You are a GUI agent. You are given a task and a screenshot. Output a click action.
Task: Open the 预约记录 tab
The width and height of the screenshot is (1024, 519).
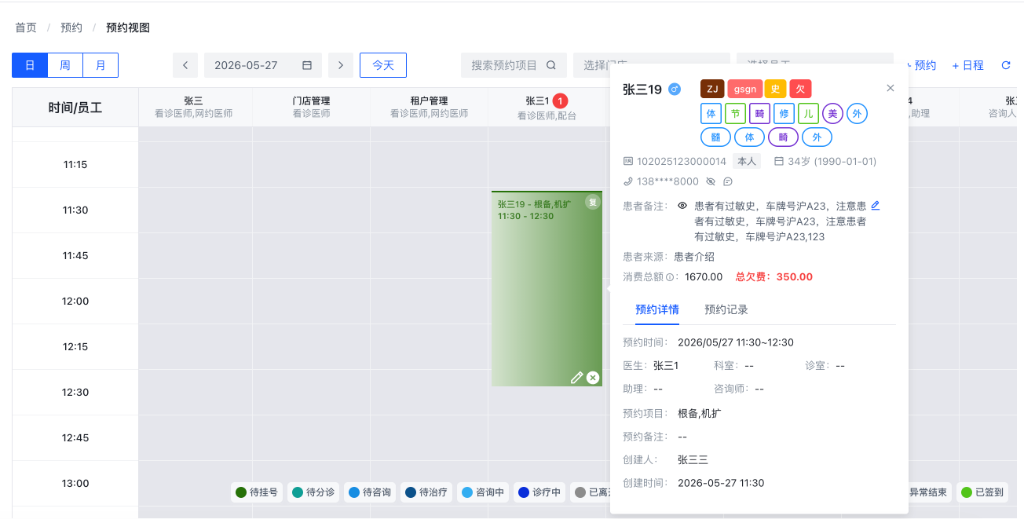click(726, 309)
